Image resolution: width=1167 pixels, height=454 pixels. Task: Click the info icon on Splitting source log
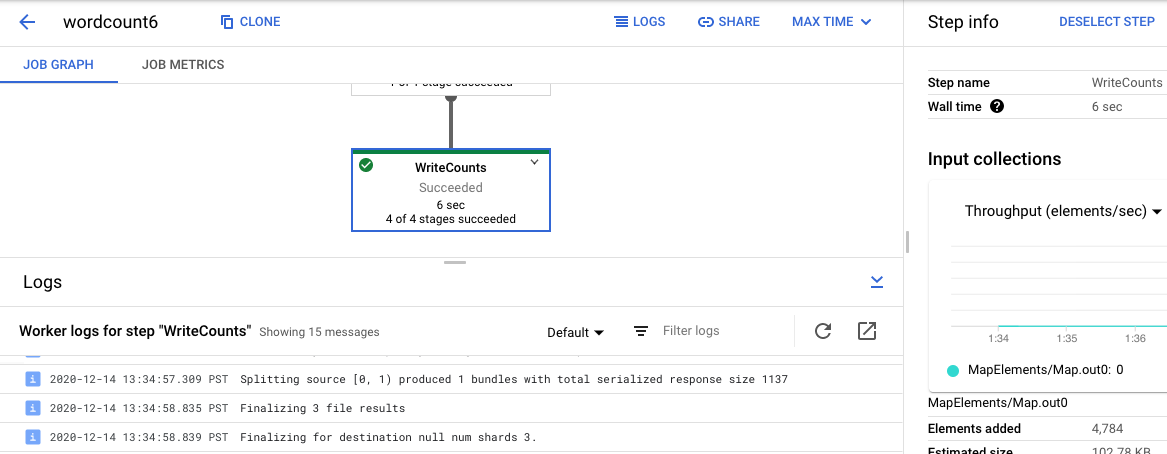(x=33, y=380)
